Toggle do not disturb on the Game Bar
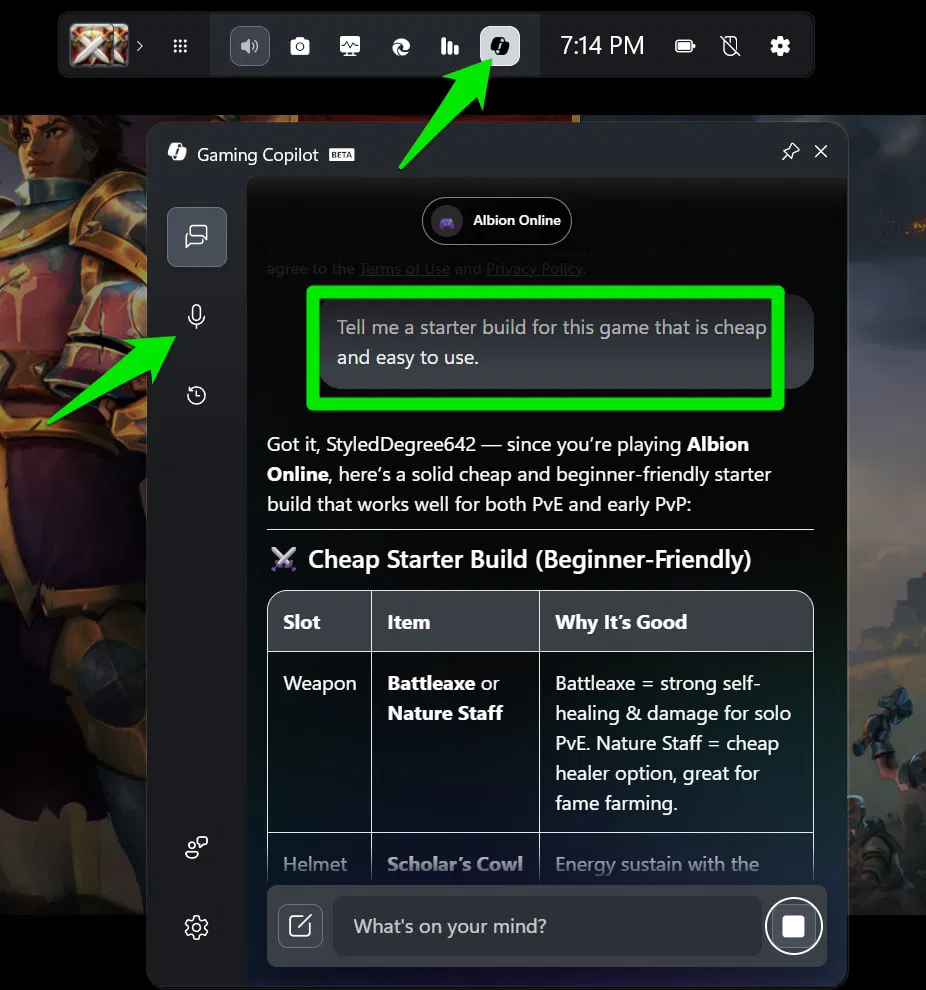The height and width of the screenshot is (990, 926). pyautogui.click(x=730, y=45)
